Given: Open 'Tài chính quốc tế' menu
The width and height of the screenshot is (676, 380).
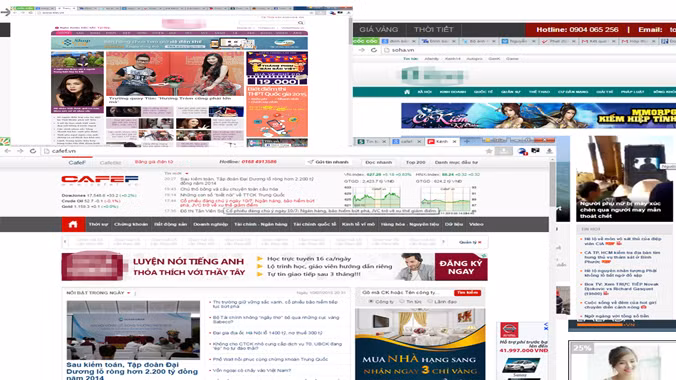Looking at the screenshot, I should [x=314, y=224].
